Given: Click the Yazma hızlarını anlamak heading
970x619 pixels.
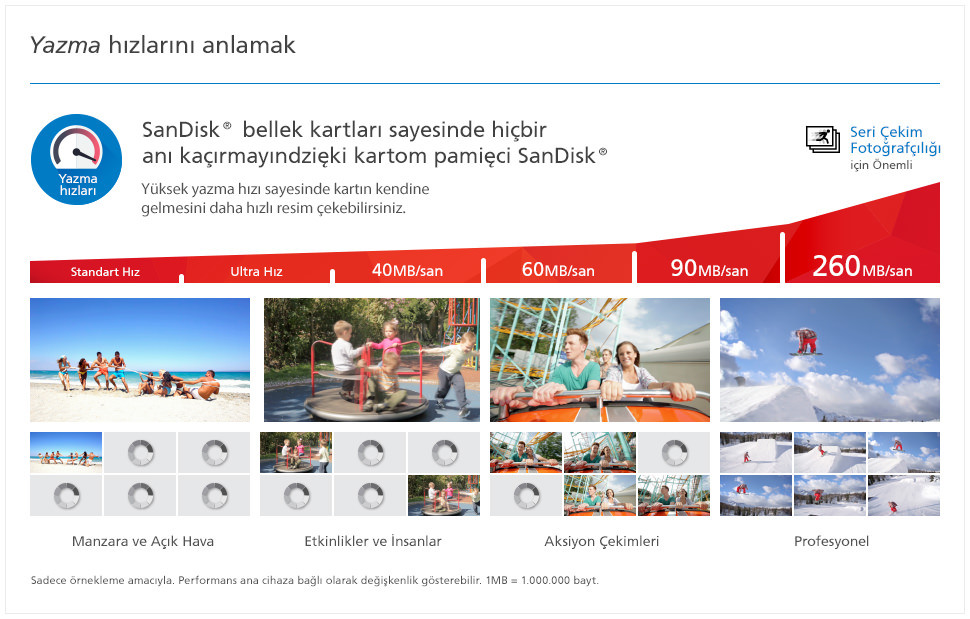Looking at the screenshot, I should [x=163, y=45].
